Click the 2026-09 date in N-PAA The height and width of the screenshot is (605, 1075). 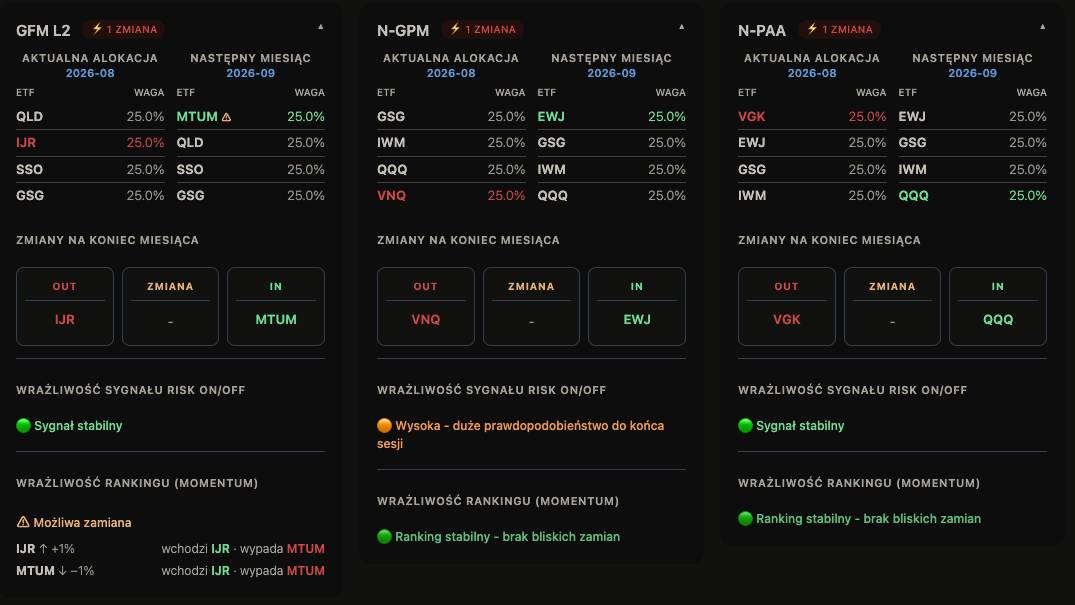click(972, 73)
